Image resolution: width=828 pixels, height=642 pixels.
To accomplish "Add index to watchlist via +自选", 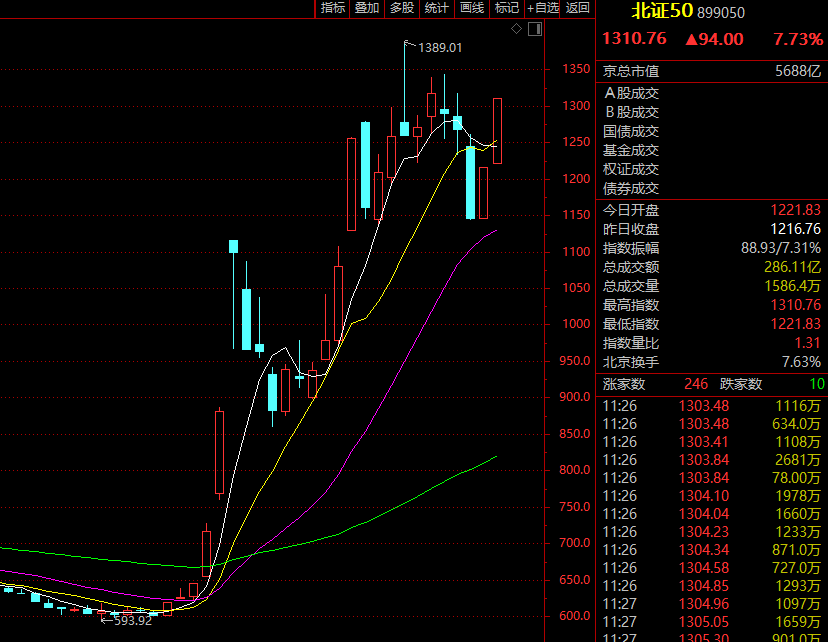I will [x=542, y=8].
